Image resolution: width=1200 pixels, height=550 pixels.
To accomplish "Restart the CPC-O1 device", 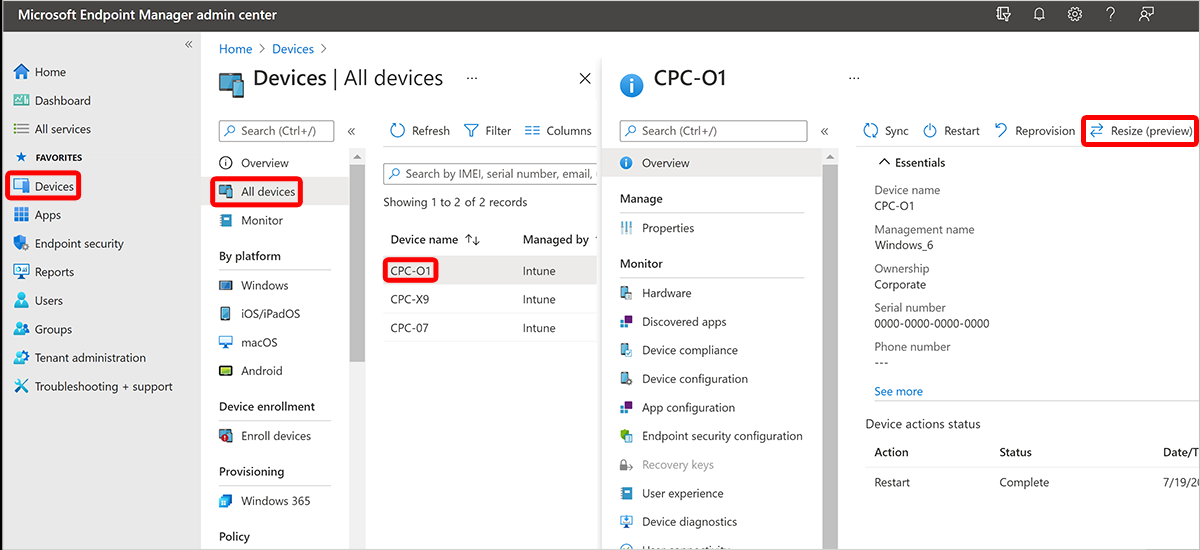I will point(951,131).
